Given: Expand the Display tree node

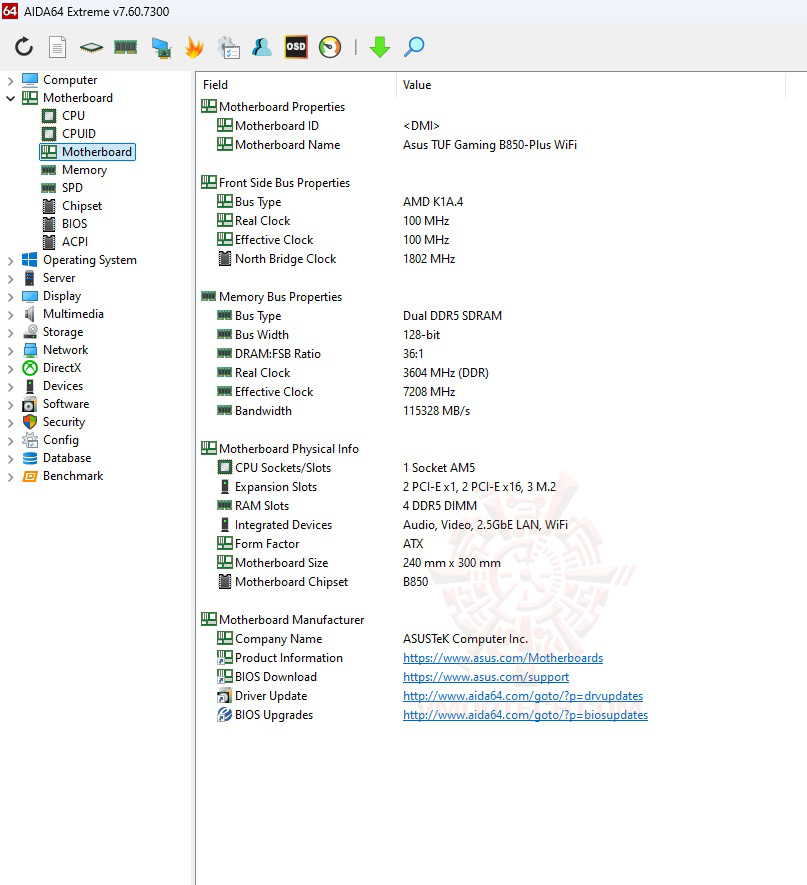Looking at the screenshot, I should pyautogui.click(x=10, y=296).
